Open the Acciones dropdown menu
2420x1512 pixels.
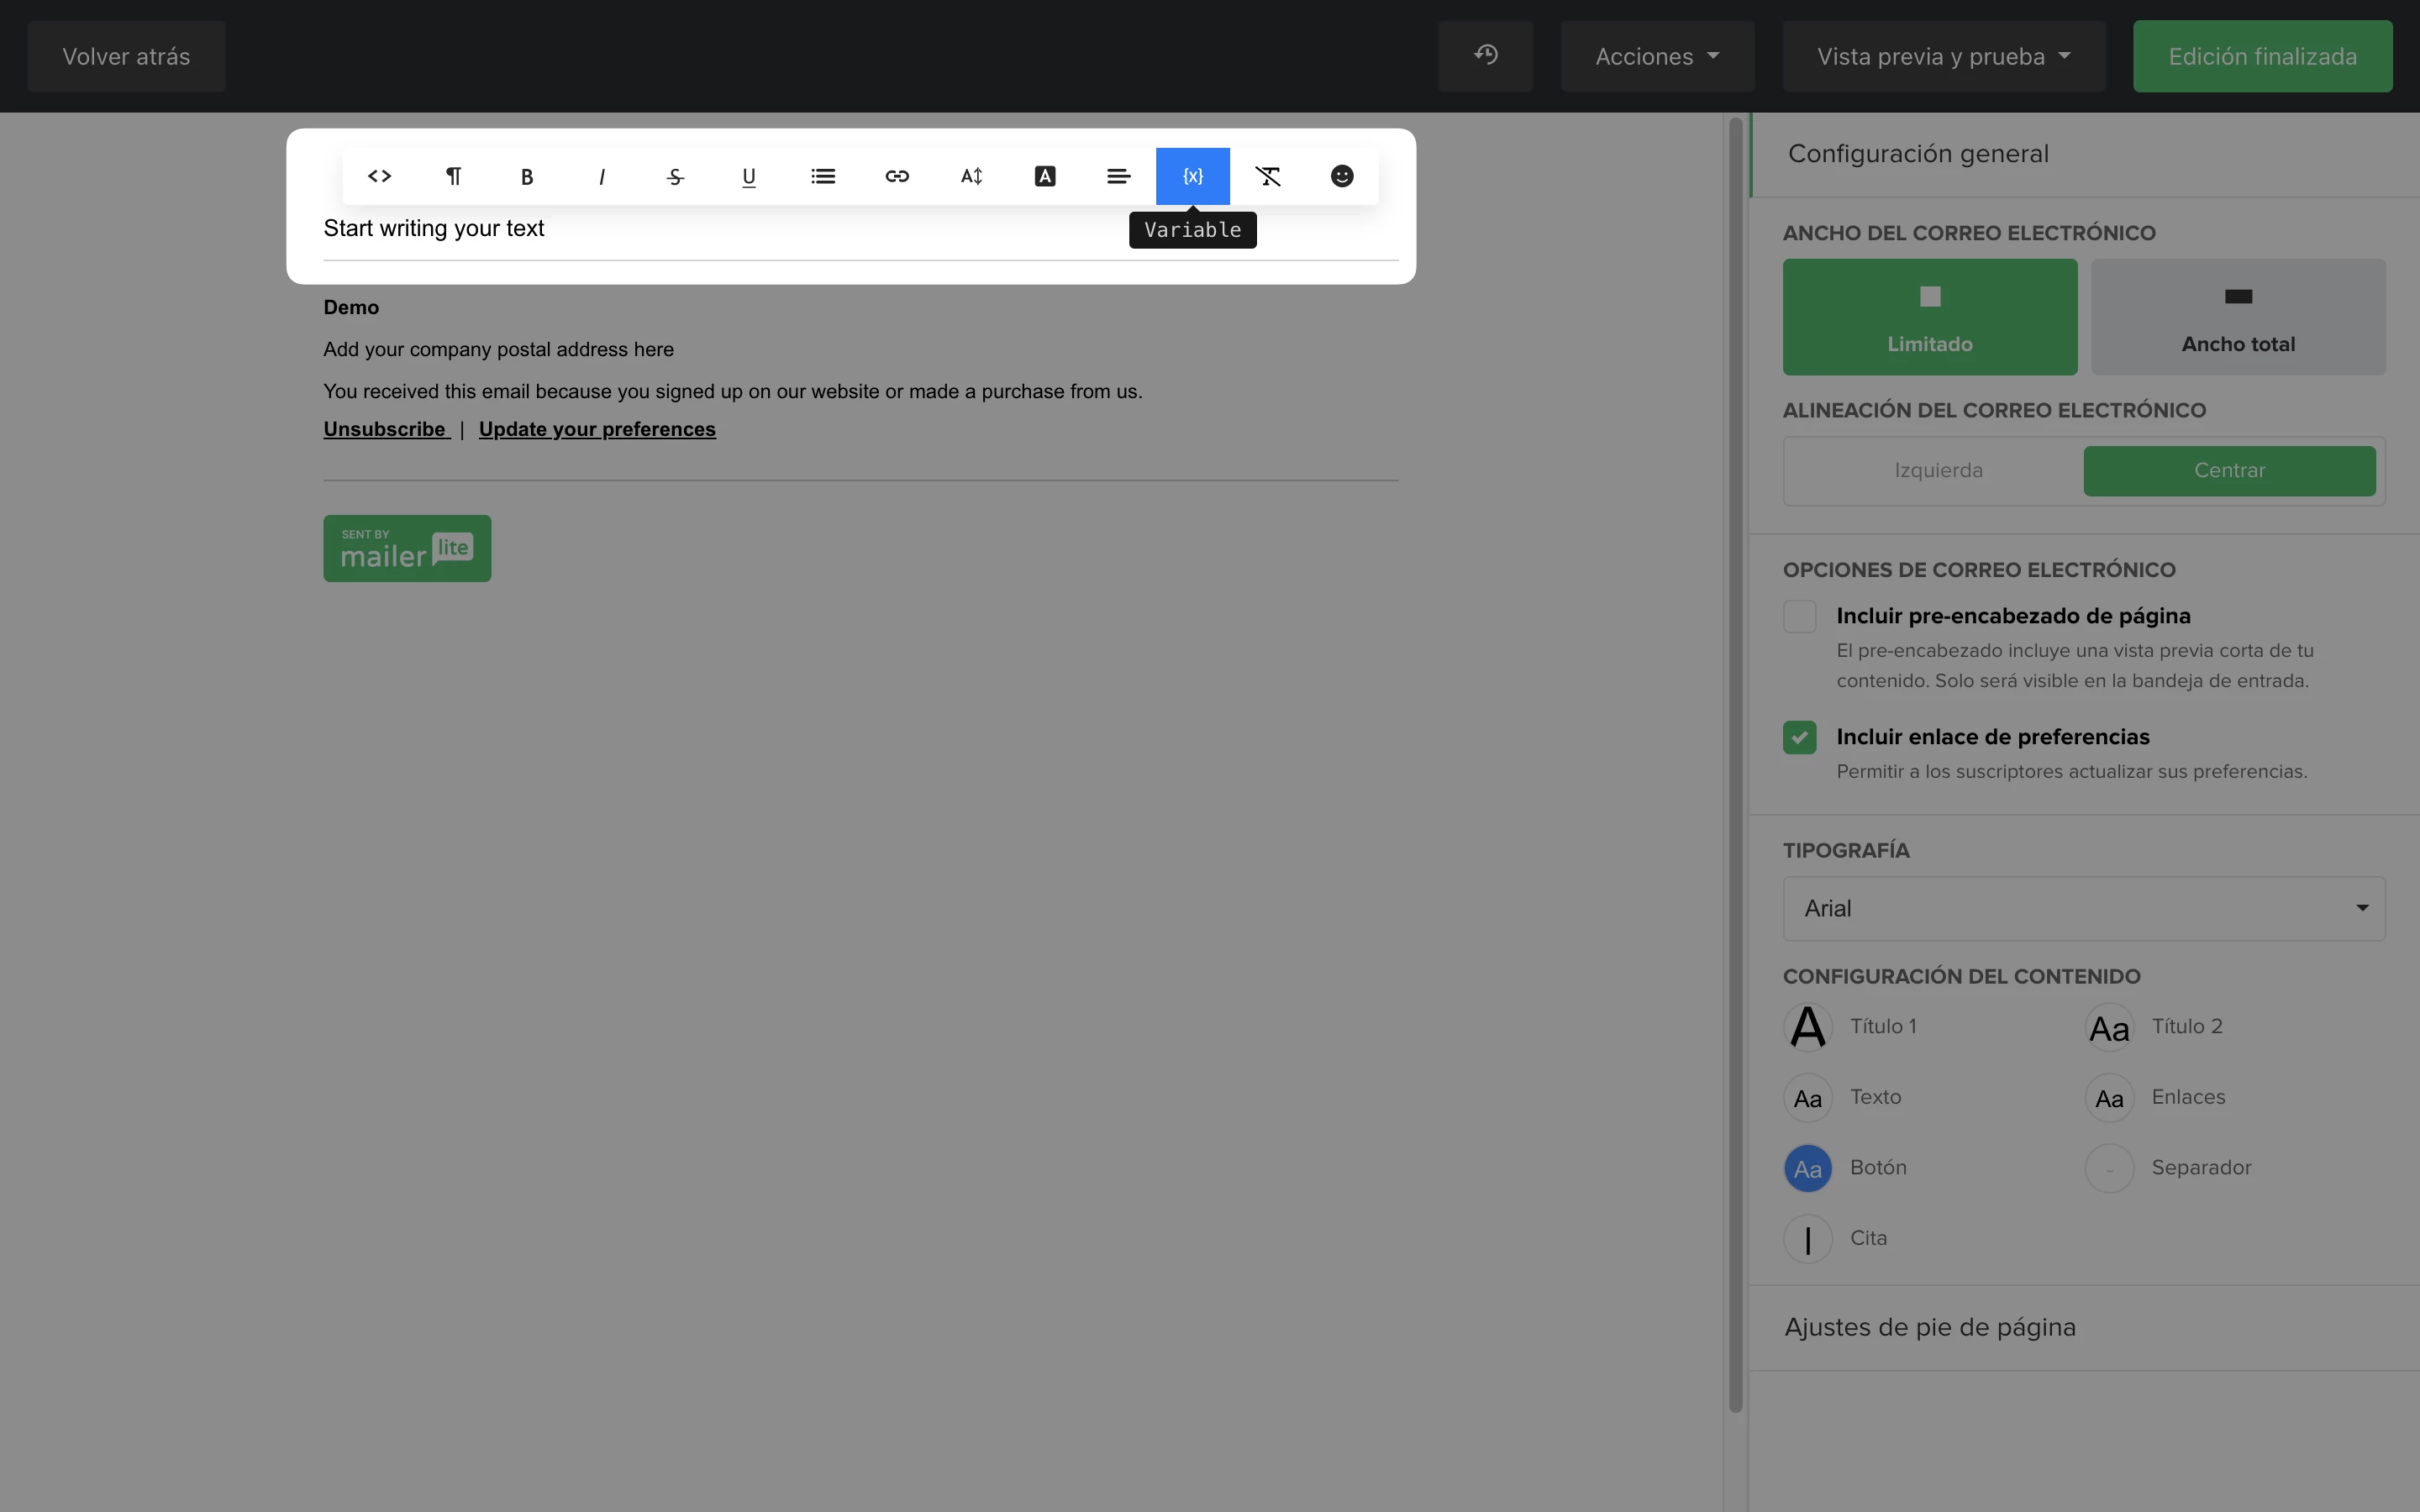[x=1656, y=56]
